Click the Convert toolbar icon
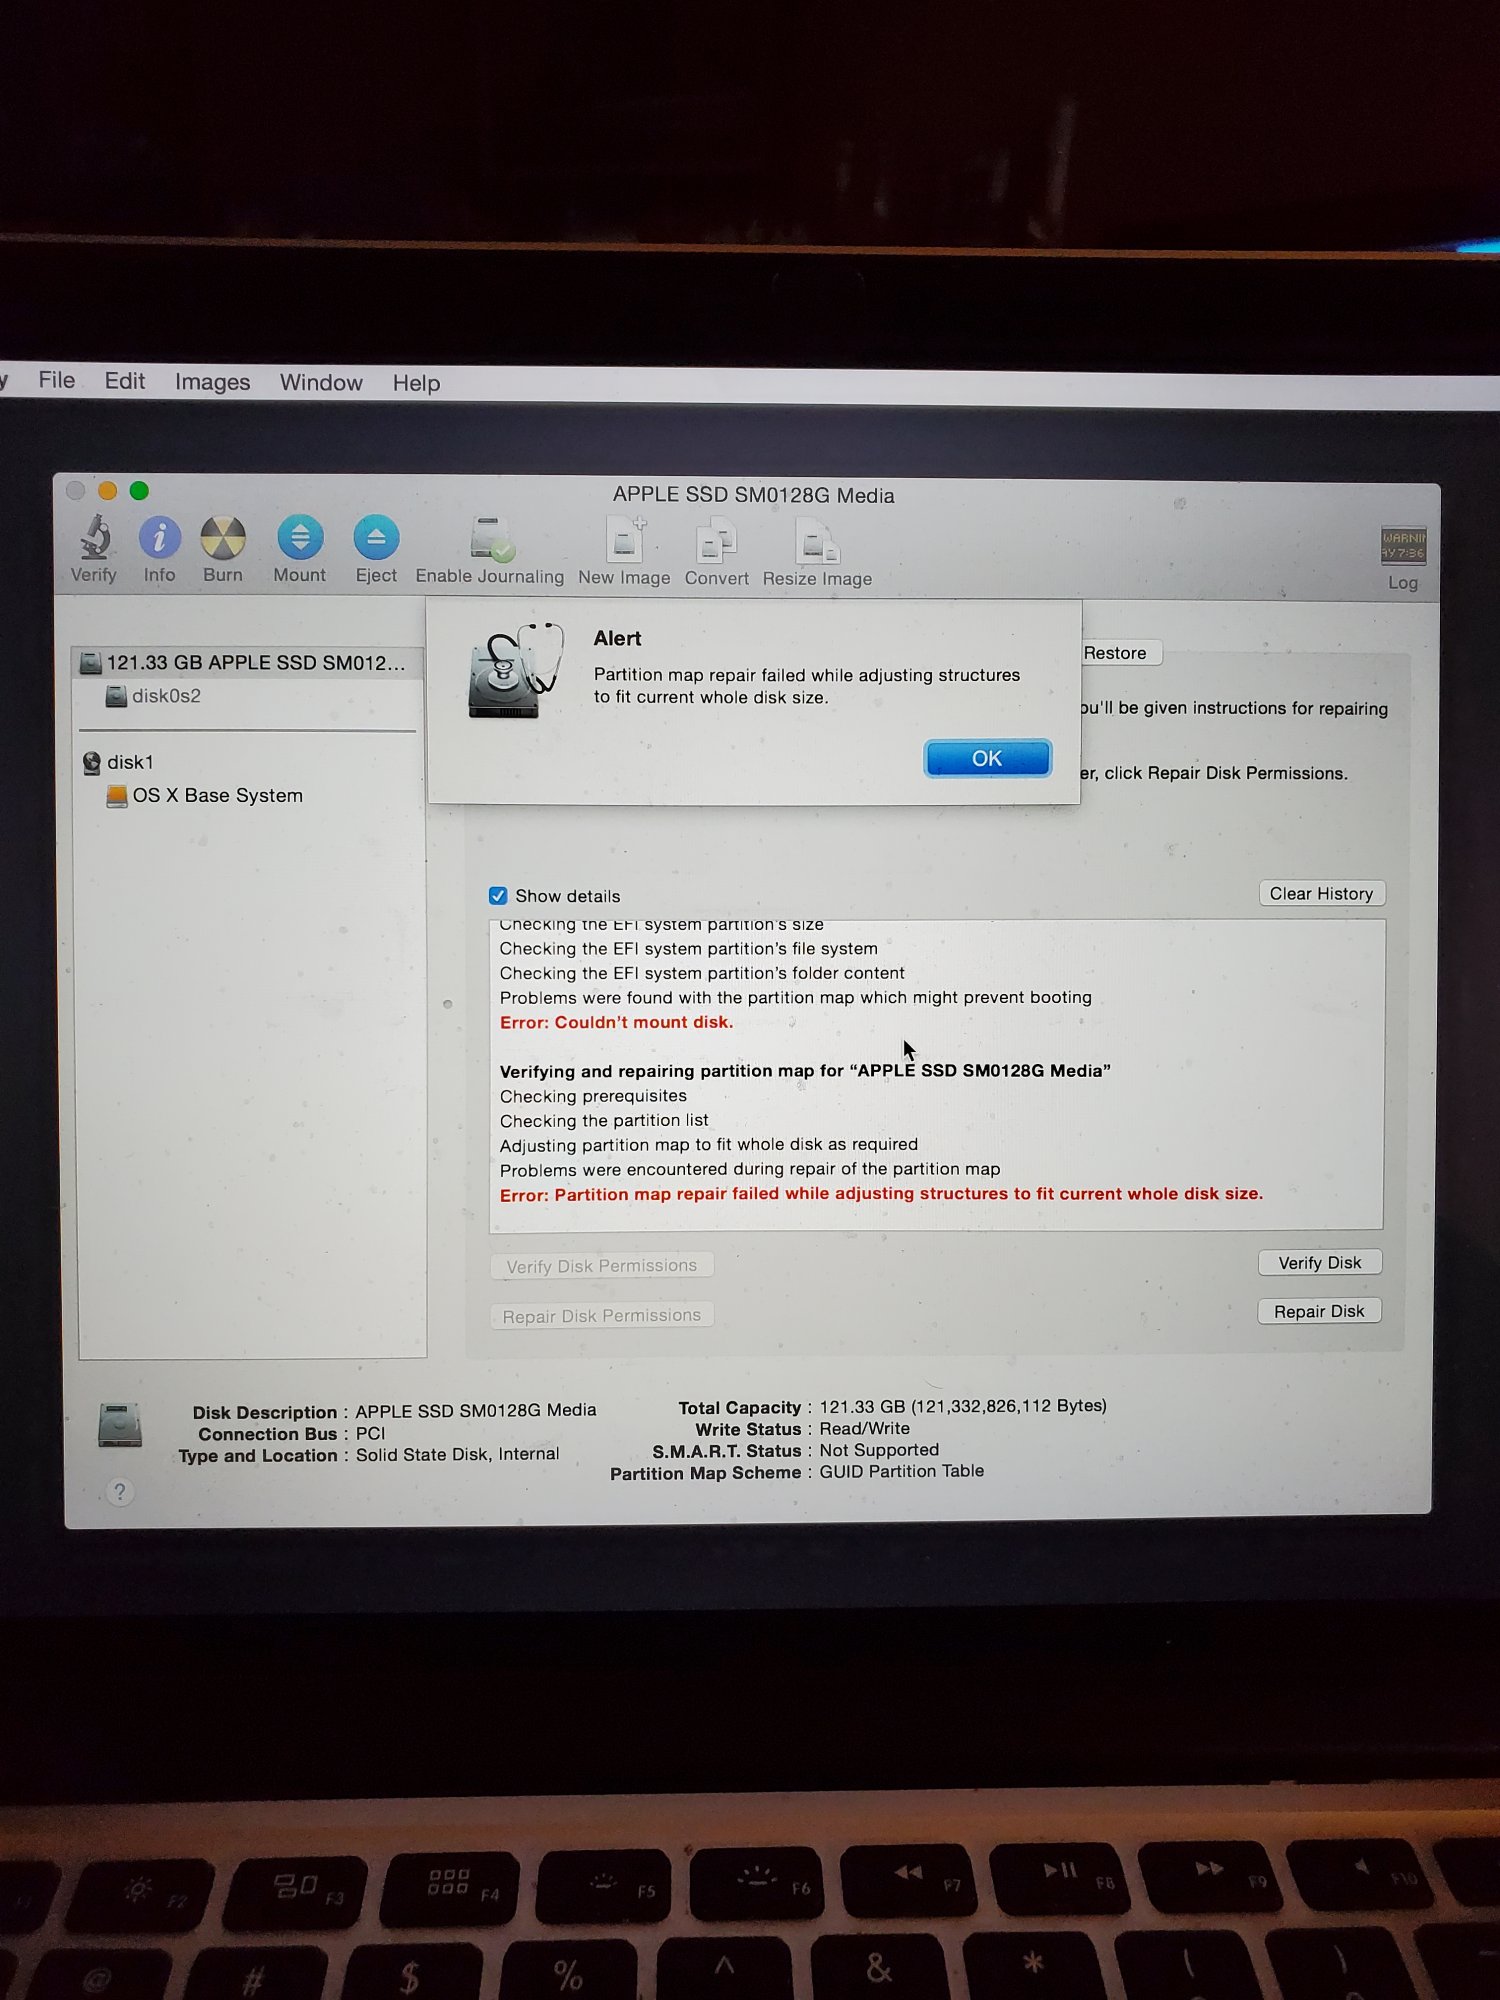 [x=716, y=541]
